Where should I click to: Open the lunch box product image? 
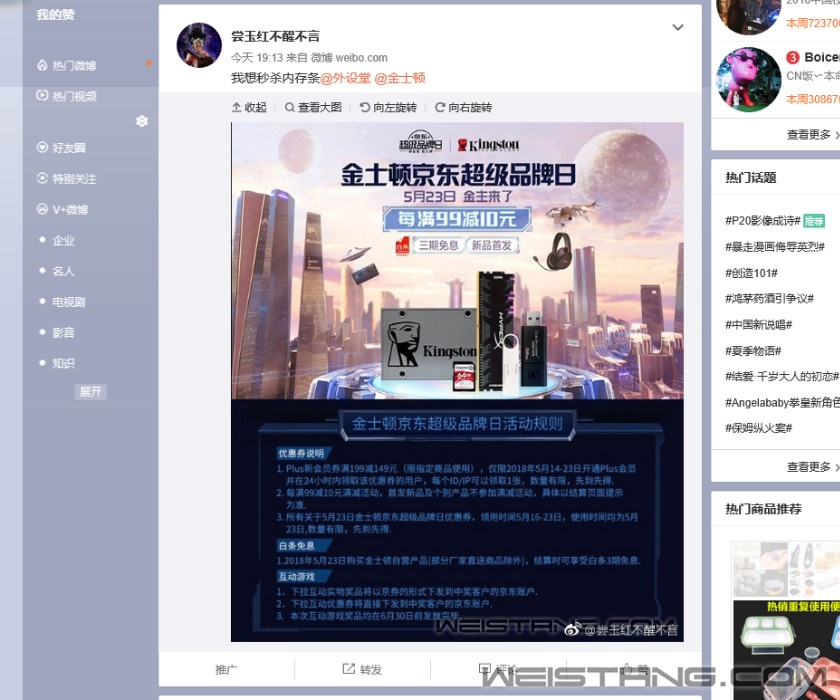pos(786,650)
